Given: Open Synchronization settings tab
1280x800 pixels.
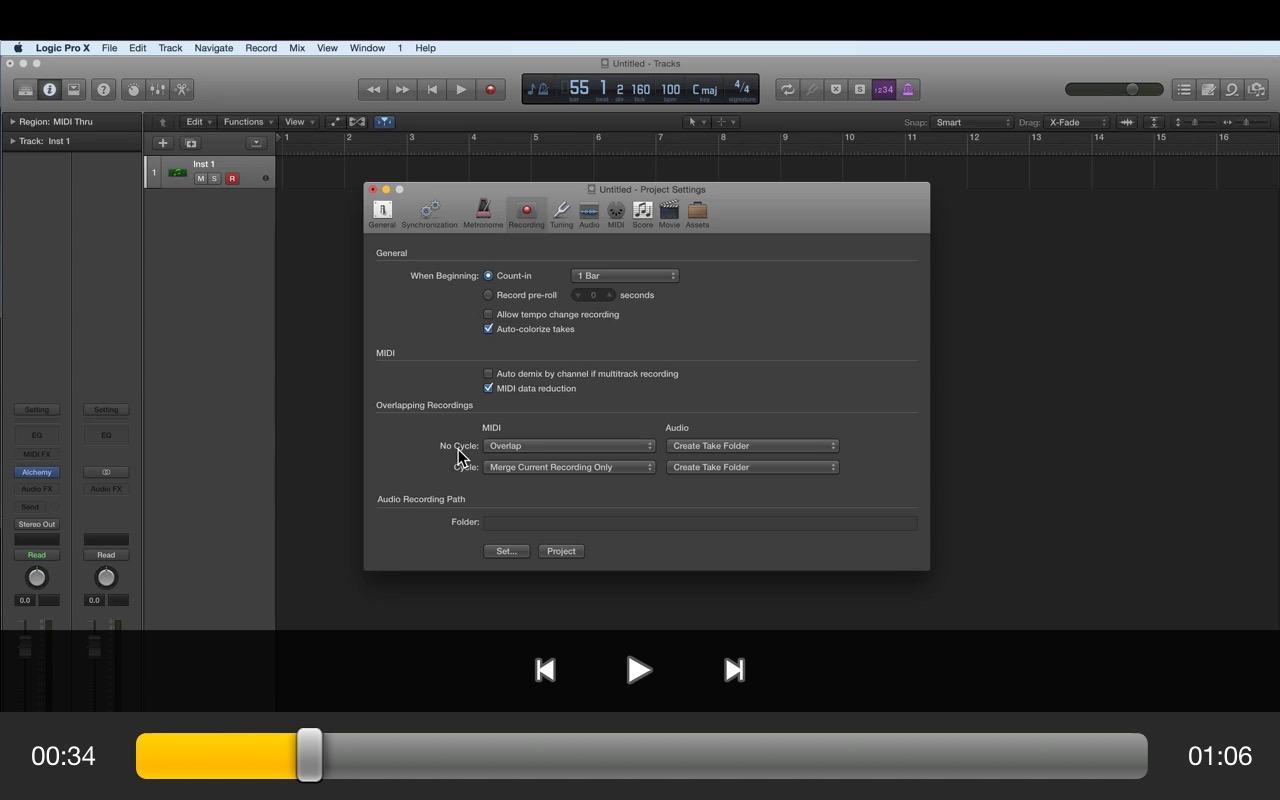Looking at the screenshot, I should pyautogui.click(x=429, y=214).
